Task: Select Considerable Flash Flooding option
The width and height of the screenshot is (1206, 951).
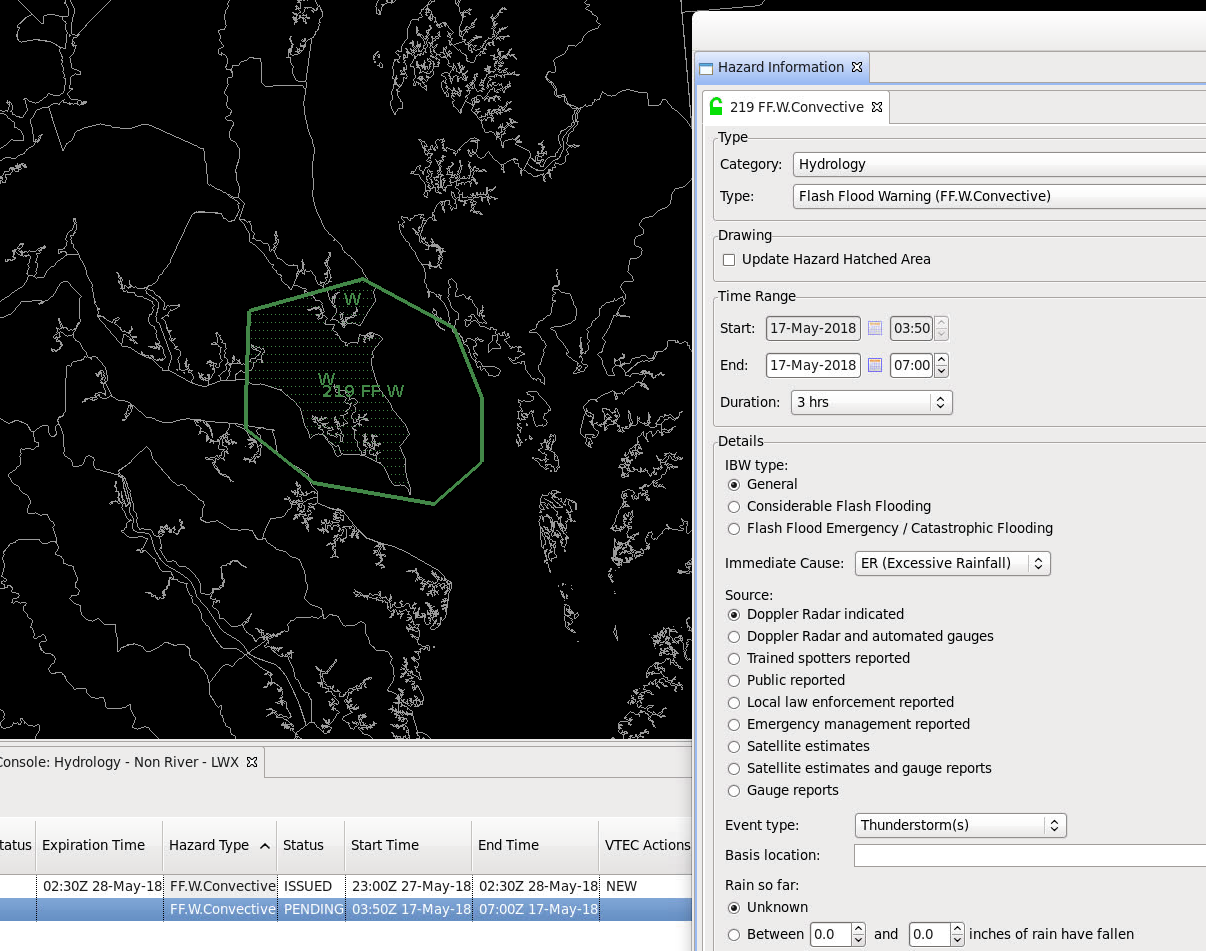Action: [x=734, y=507]
